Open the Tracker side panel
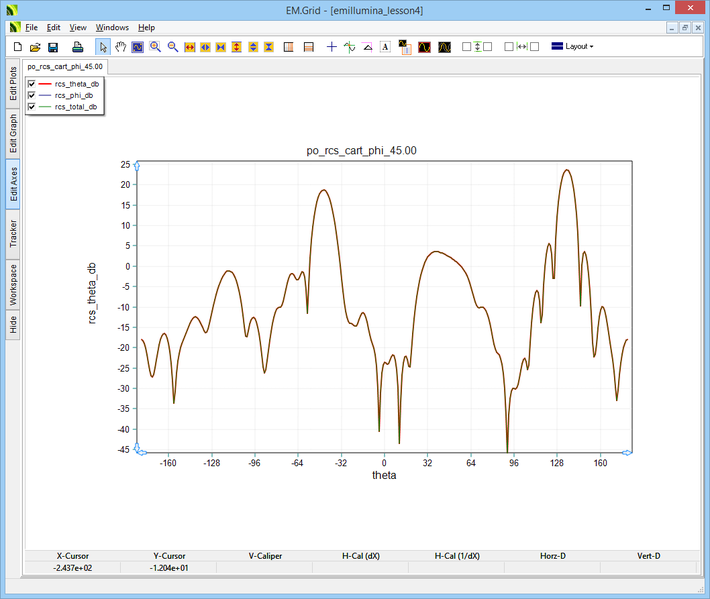710x599 pixels. [x=13, y=234]
